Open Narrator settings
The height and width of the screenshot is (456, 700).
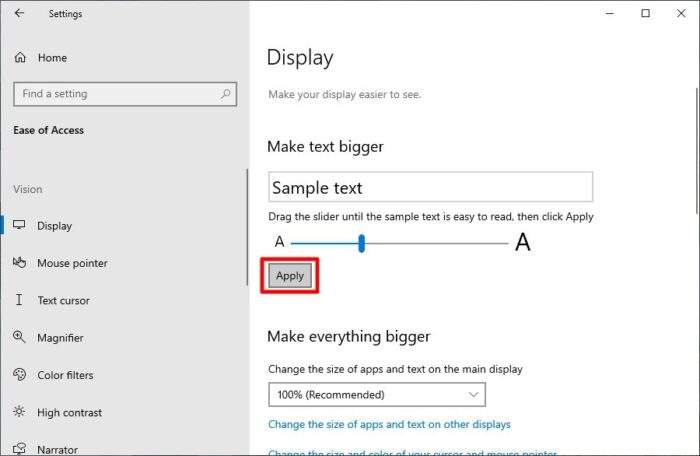[x=57, y=449]
